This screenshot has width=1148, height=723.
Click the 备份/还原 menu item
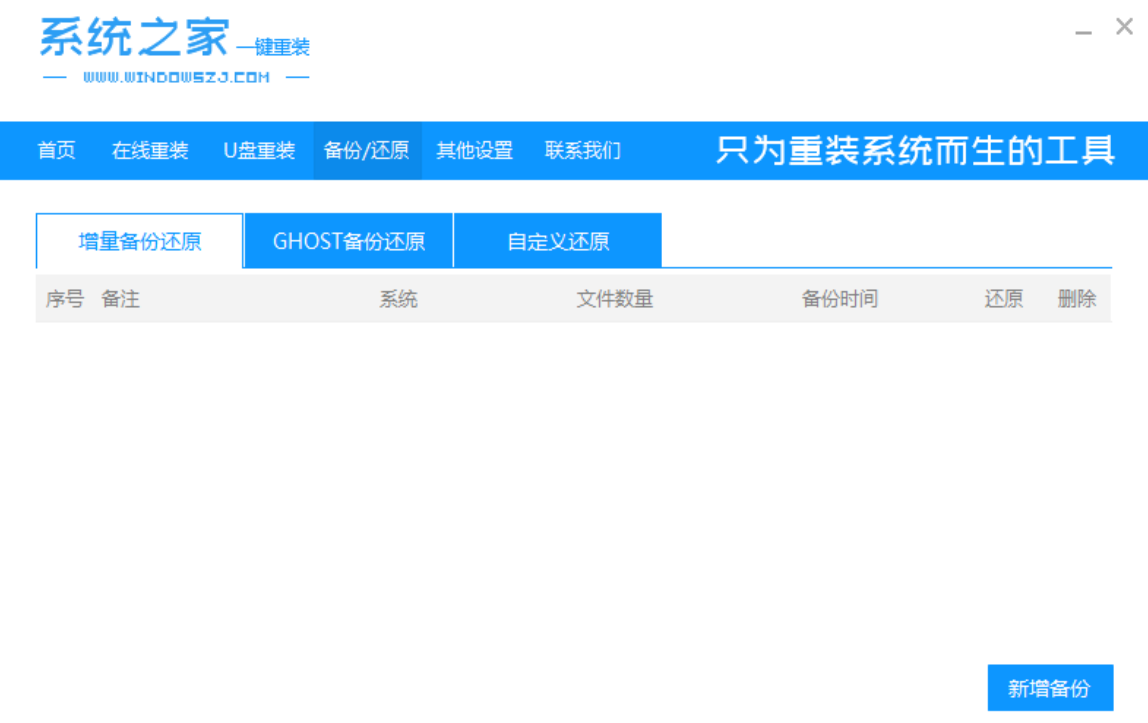click(x=367, y=151)
